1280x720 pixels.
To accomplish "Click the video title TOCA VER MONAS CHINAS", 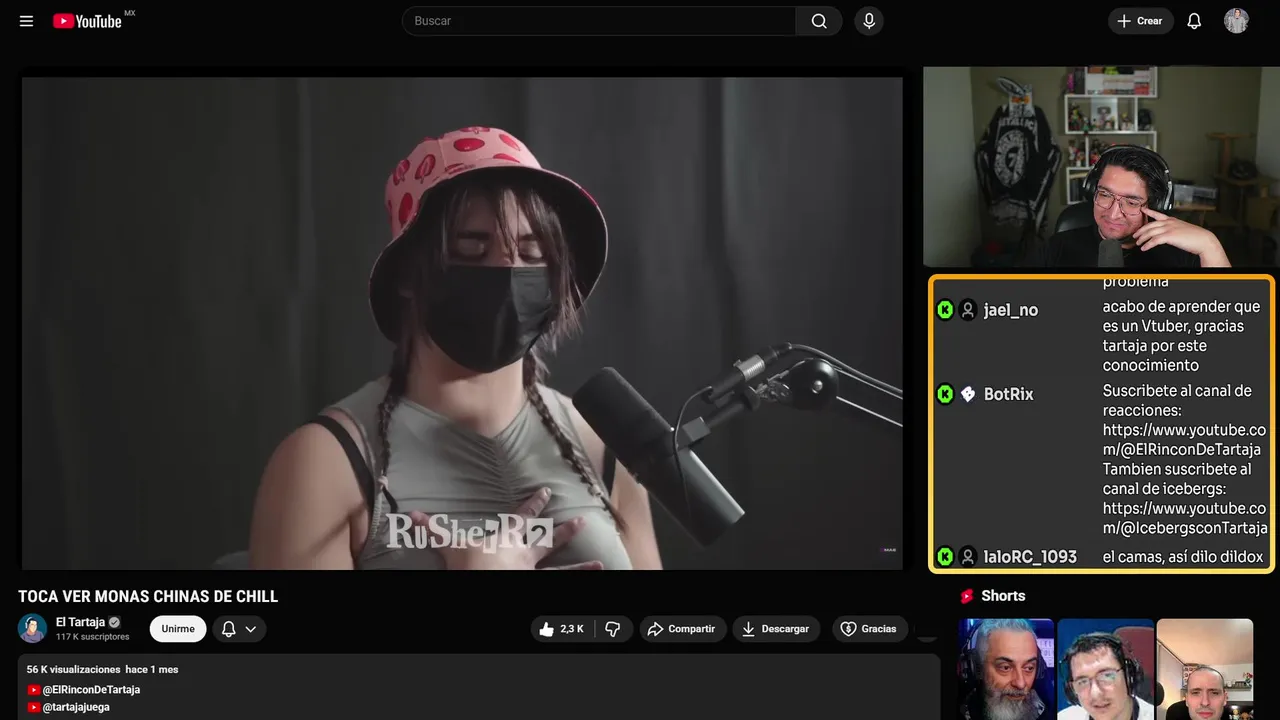I will point(148,597).
